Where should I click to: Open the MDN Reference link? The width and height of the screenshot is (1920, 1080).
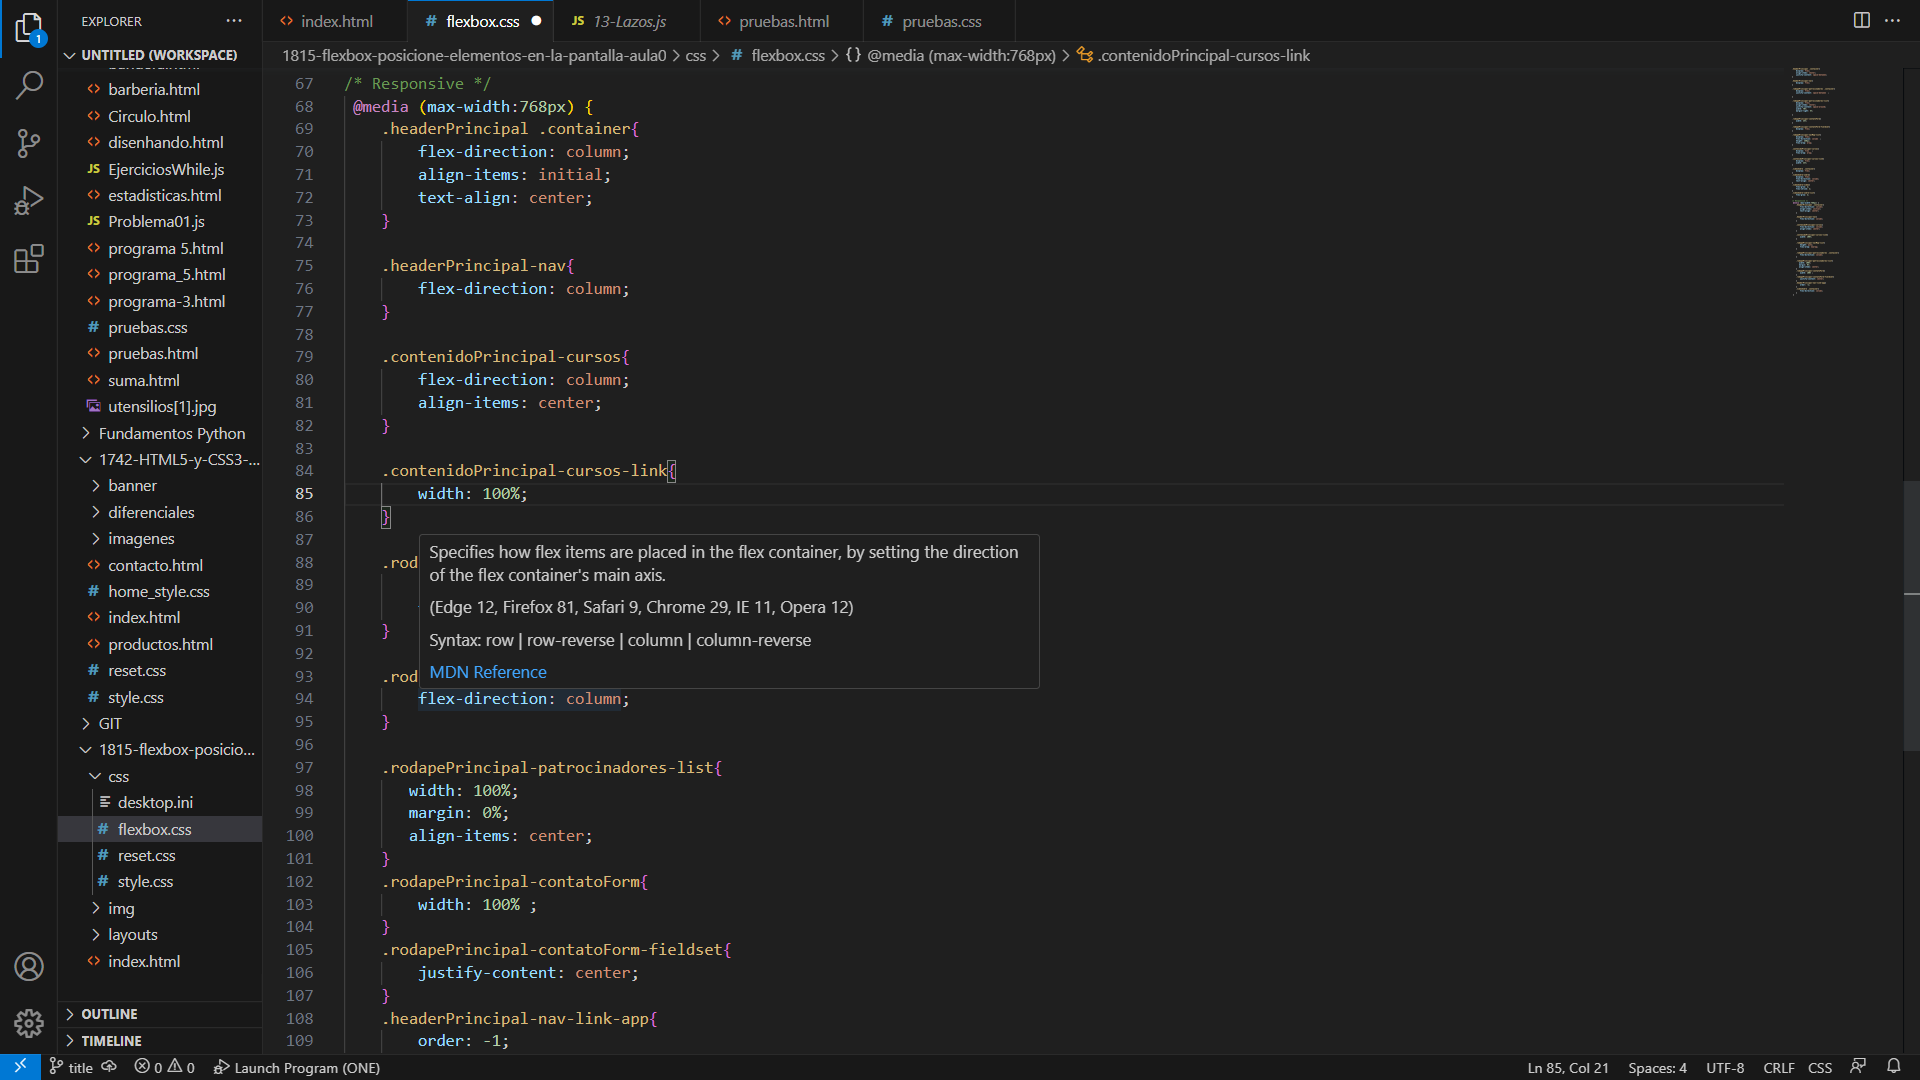point(488,672)
